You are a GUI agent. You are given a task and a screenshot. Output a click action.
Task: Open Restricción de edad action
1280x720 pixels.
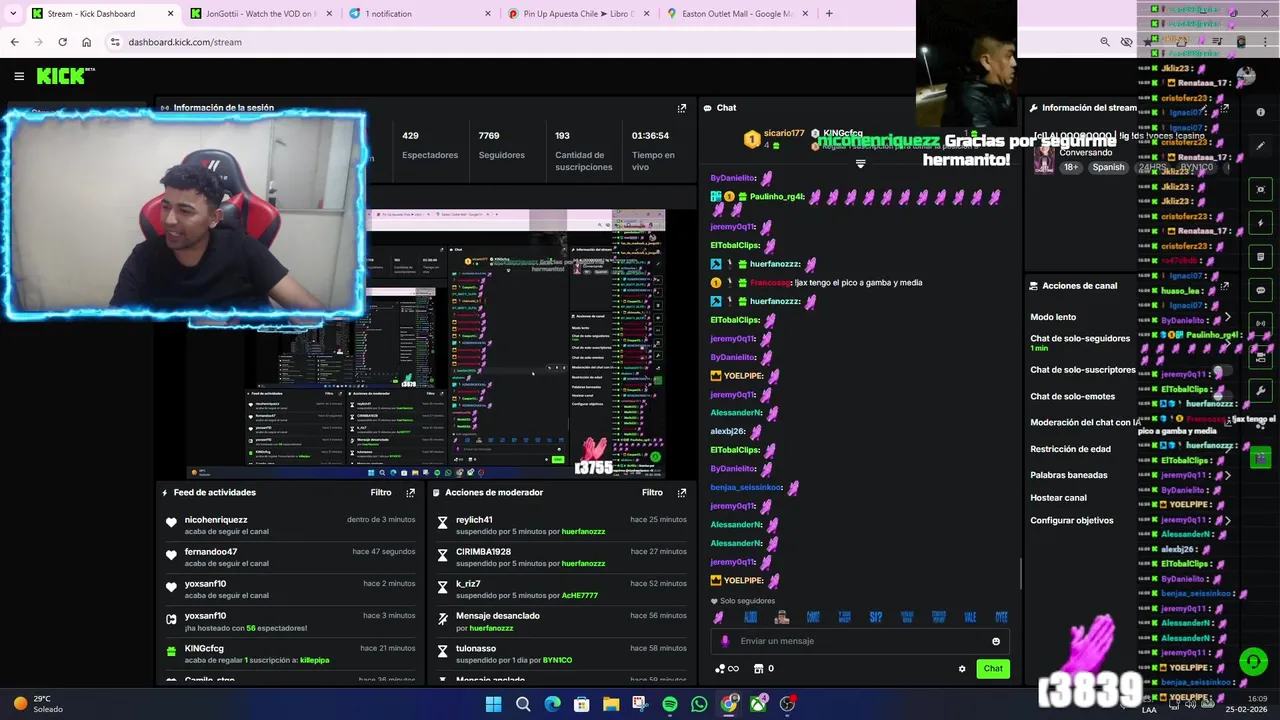pos(1070,450)
